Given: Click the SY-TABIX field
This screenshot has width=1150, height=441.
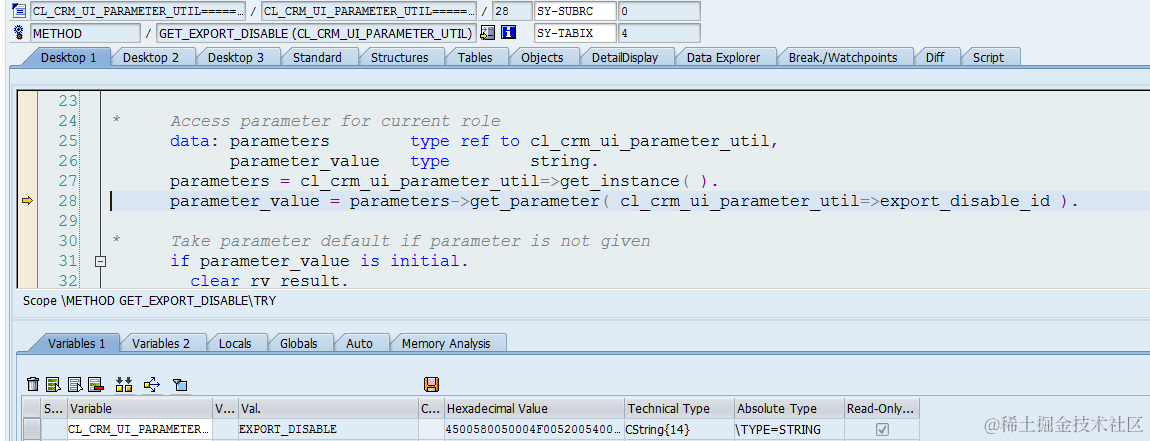Looking at the screenshot, I should (x=574, y=33).
